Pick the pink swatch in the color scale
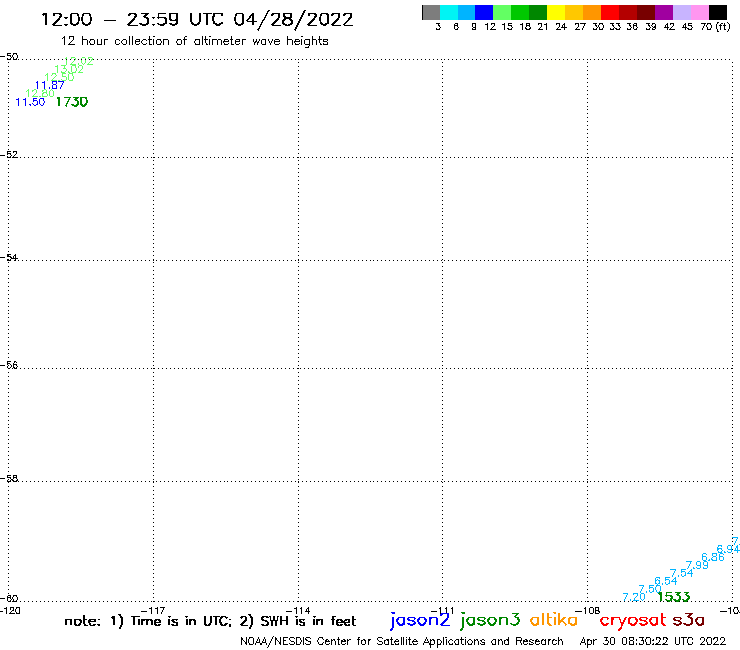Viewport: 740px width, 650px height. (700, 12)
